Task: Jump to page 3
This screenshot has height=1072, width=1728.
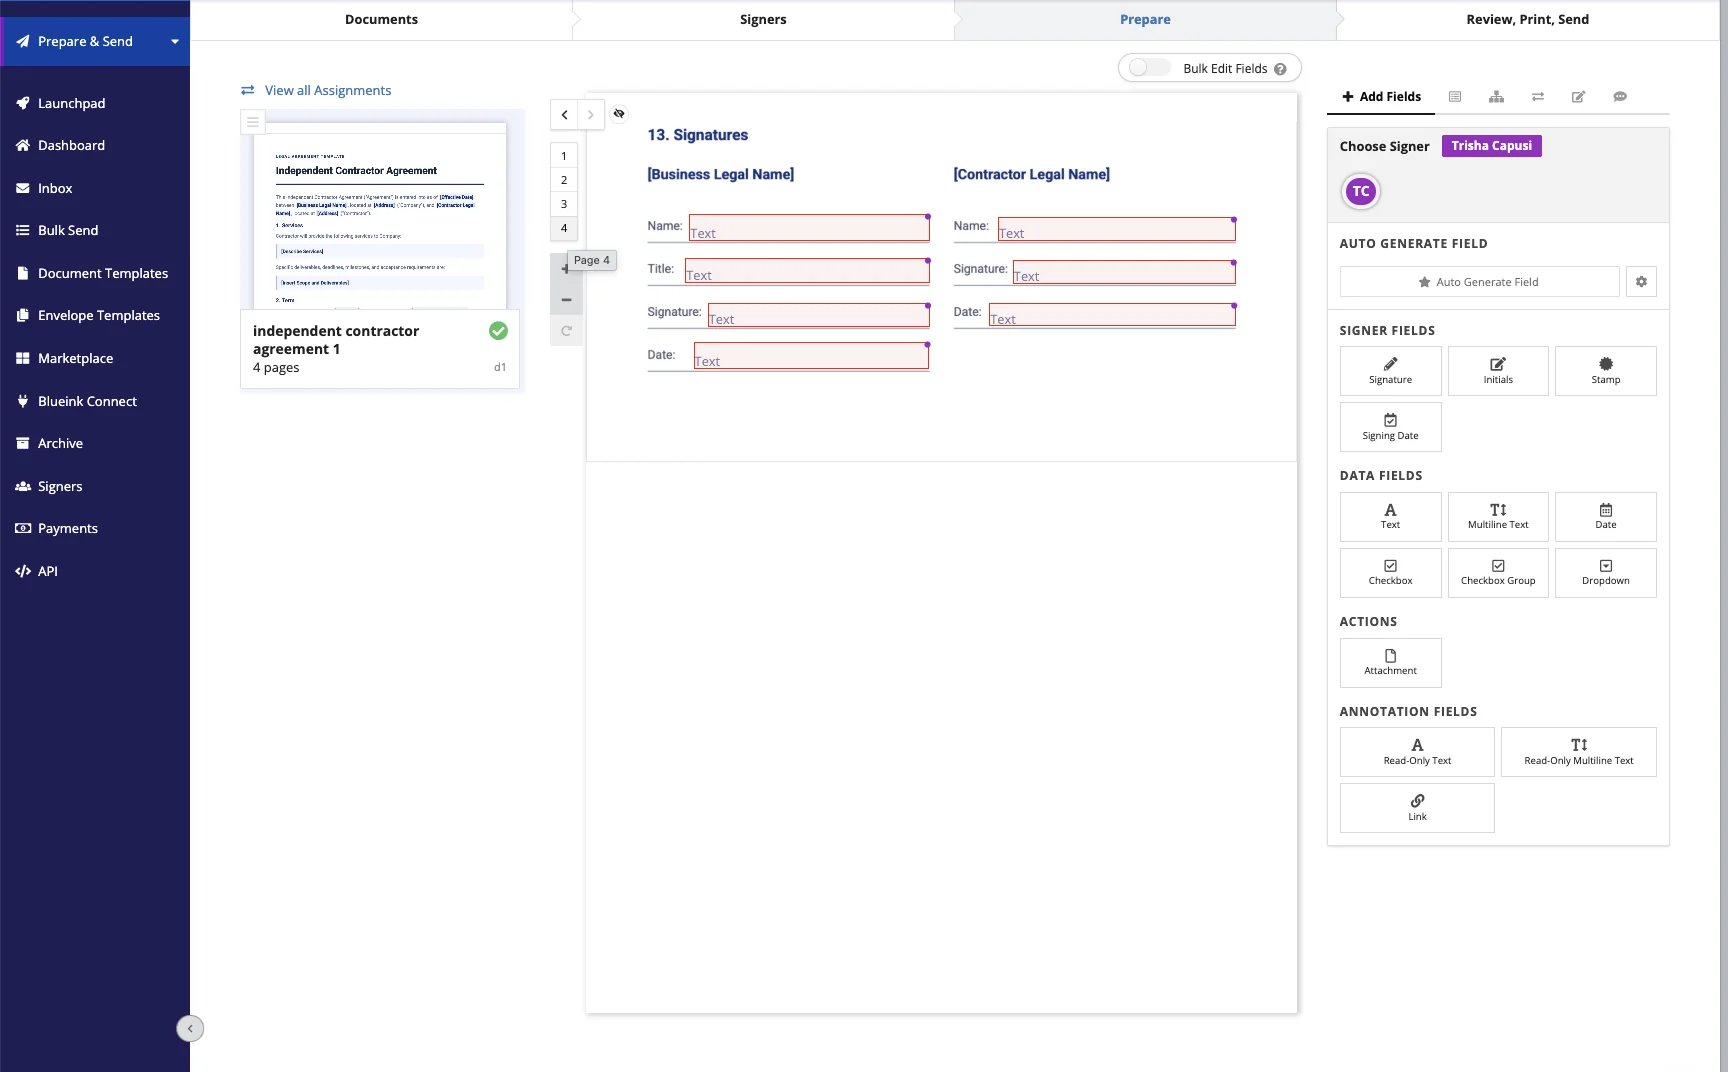Action: coord(564,204)
